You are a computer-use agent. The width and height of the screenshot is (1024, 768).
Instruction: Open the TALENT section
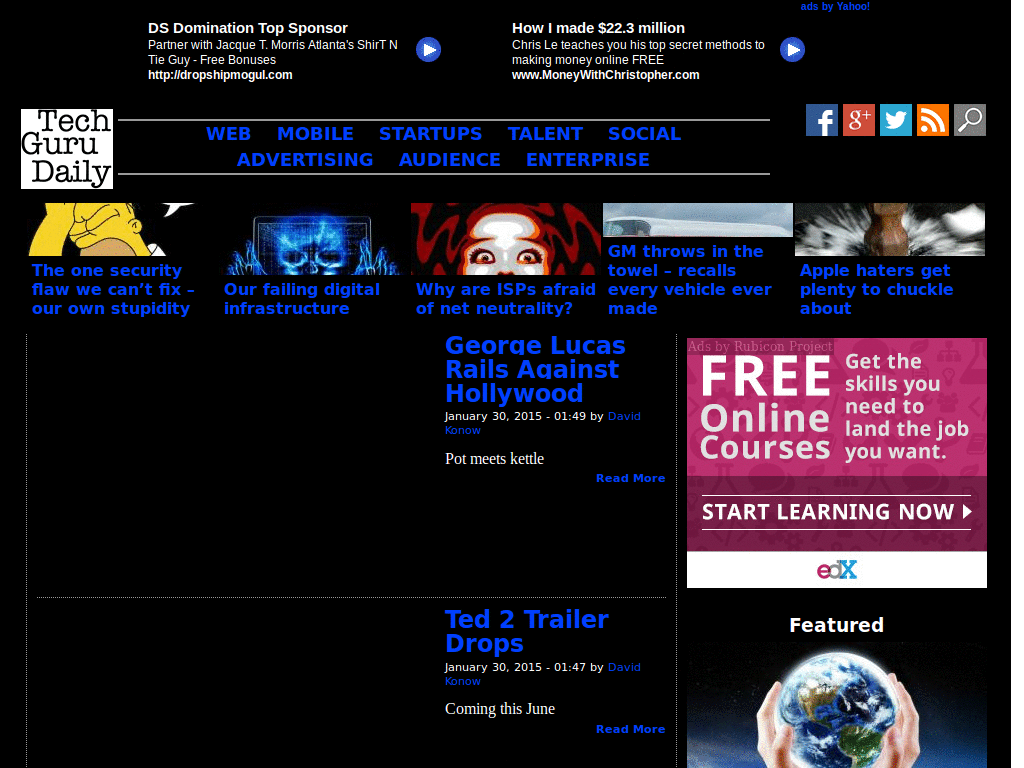545,134
